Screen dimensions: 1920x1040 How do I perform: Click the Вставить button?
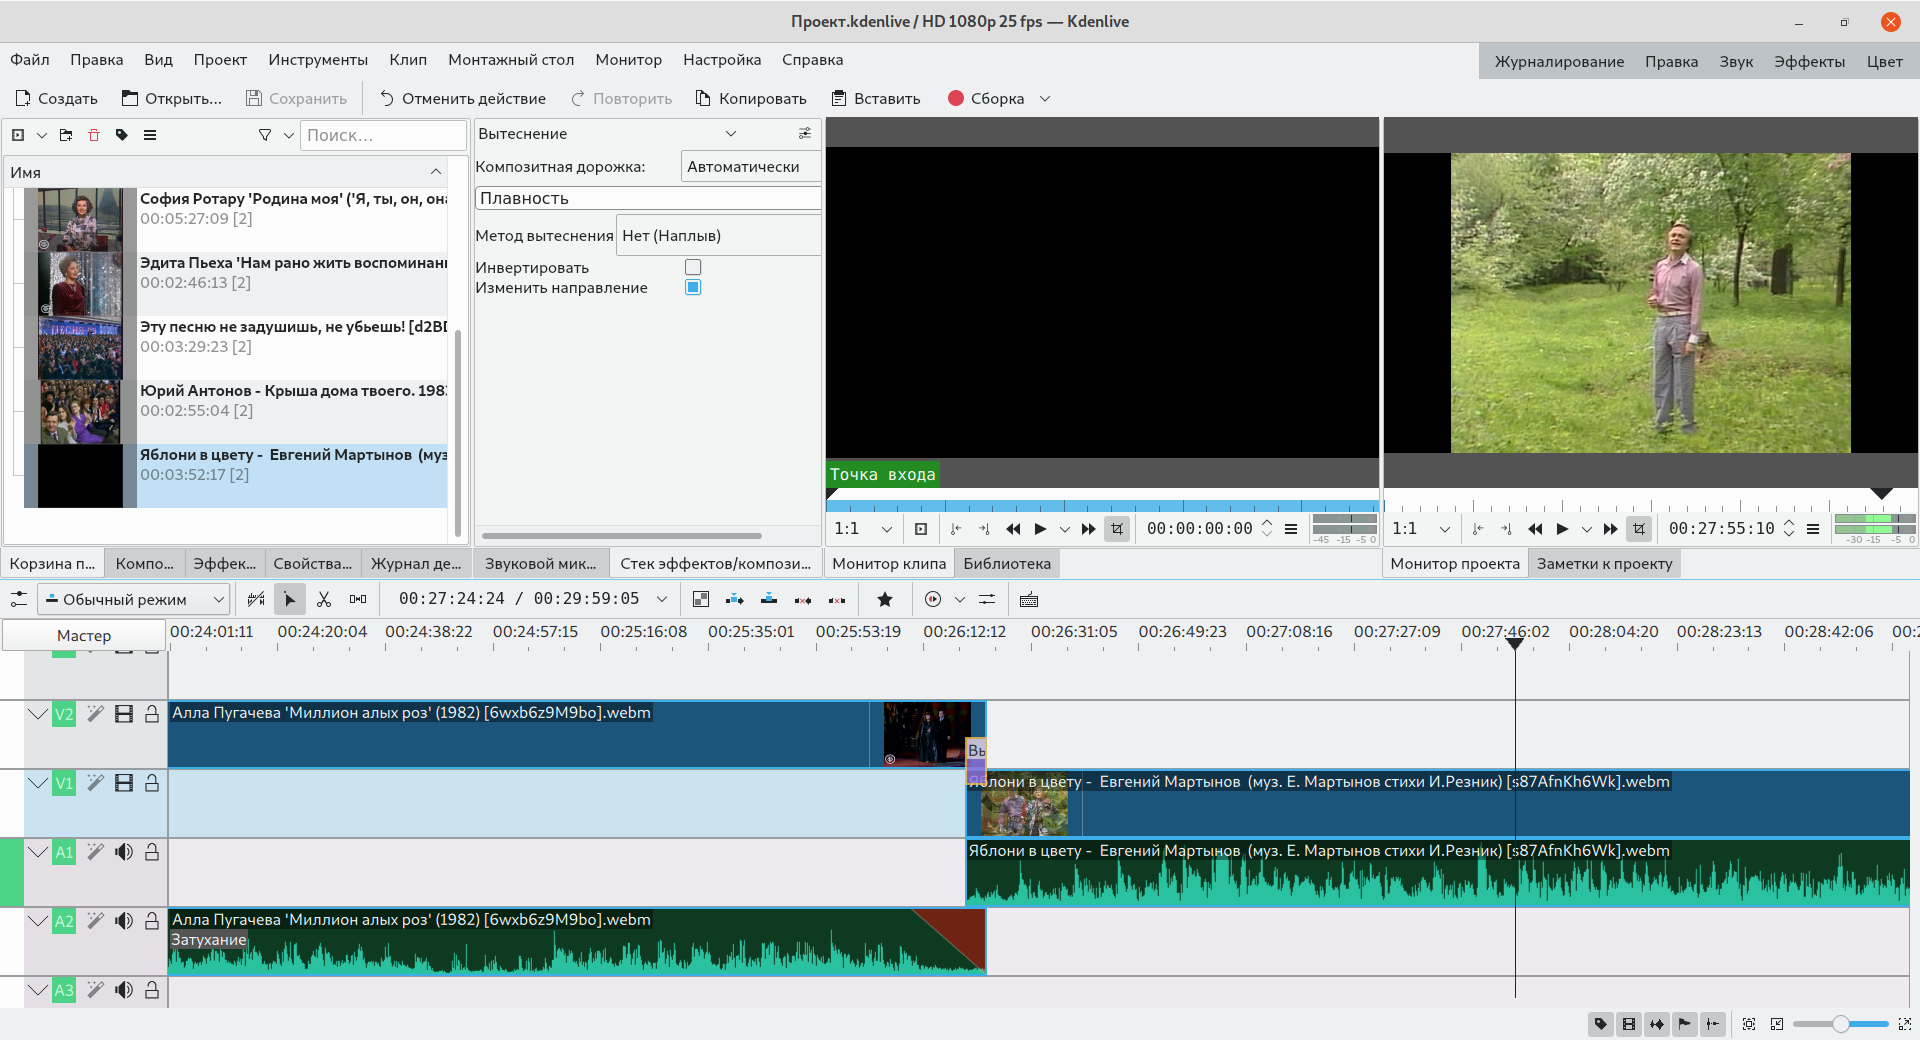click(x=876, y=99)
